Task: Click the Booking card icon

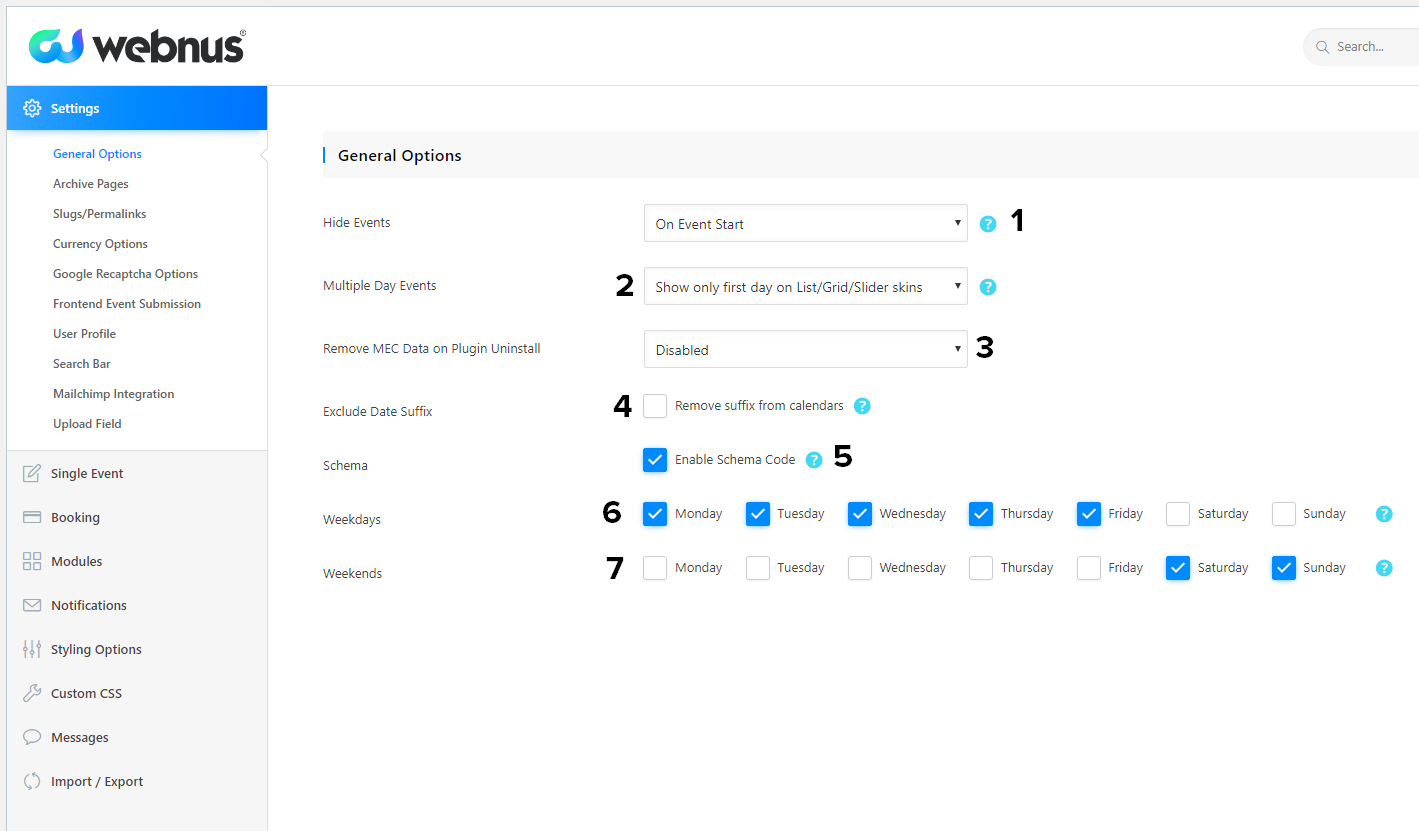Action: 32,517
